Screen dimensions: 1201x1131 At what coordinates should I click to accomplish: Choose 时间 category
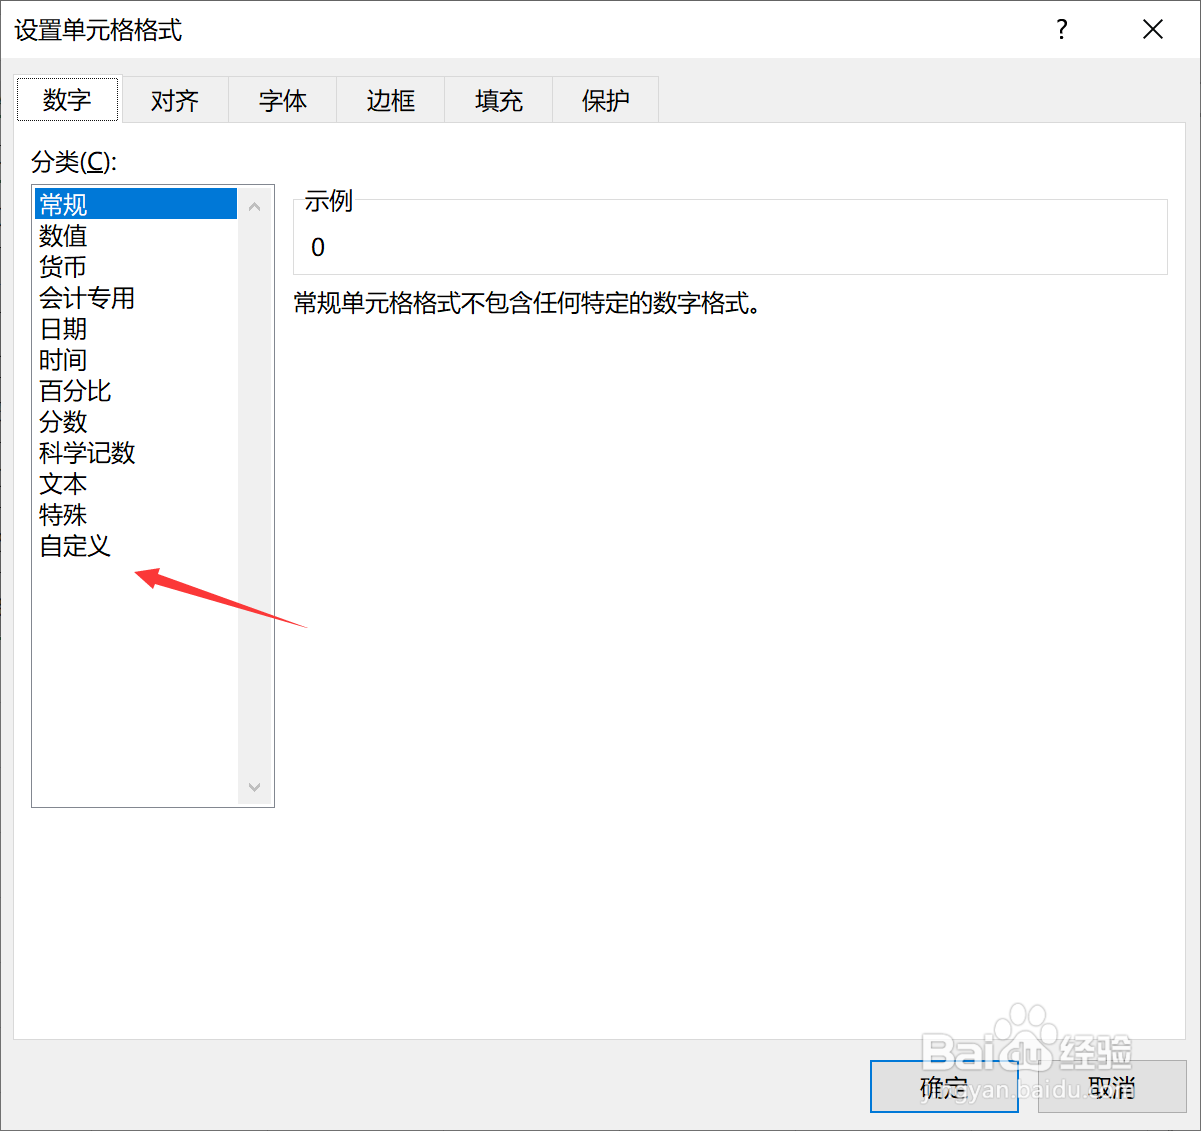[x=136, y=360]
